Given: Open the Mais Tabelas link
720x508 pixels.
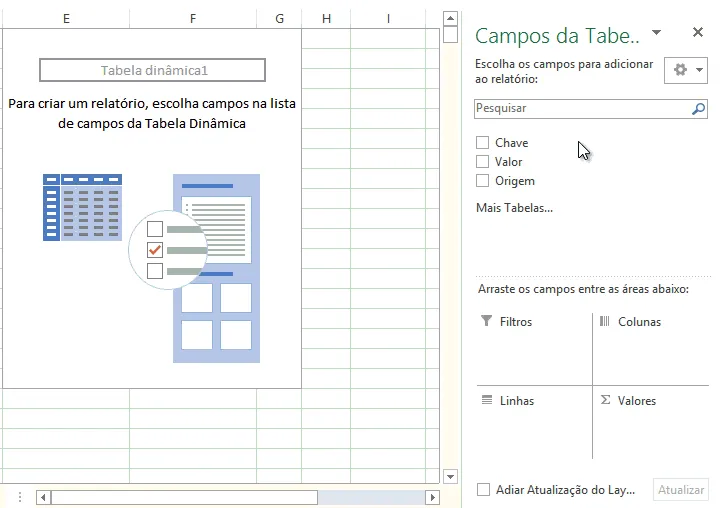Looking at the screenshot, I should point(514,208).
